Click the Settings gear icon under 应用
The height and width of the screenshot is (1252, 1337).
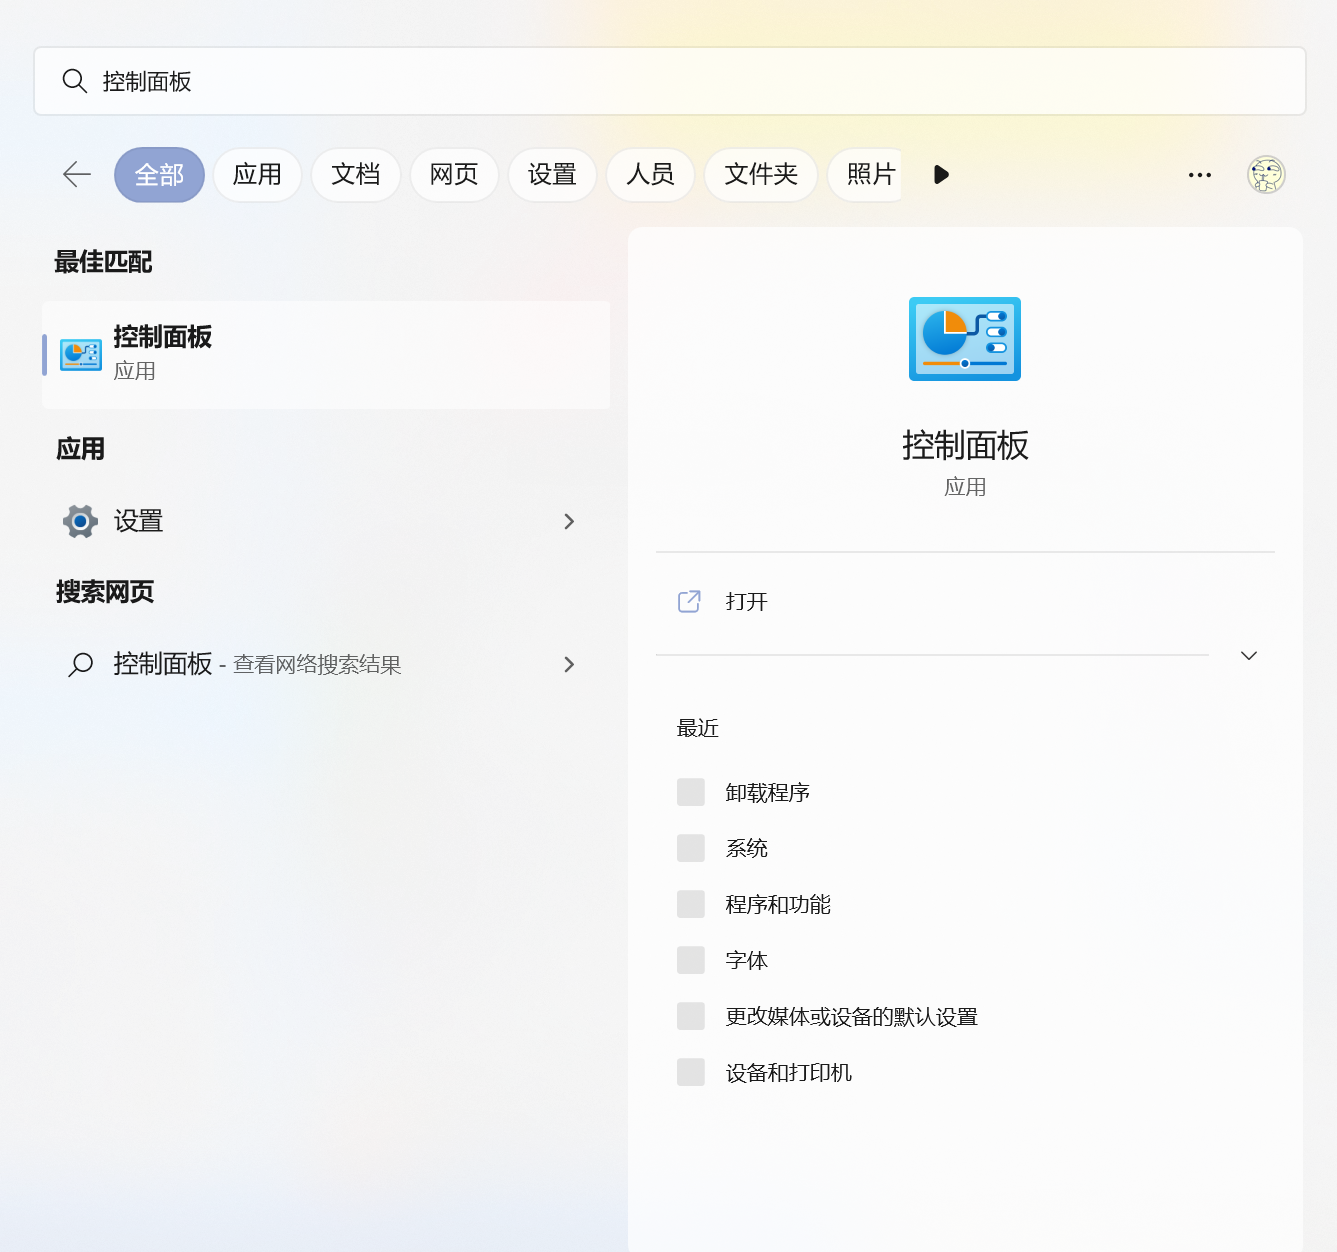click(81, 521)
